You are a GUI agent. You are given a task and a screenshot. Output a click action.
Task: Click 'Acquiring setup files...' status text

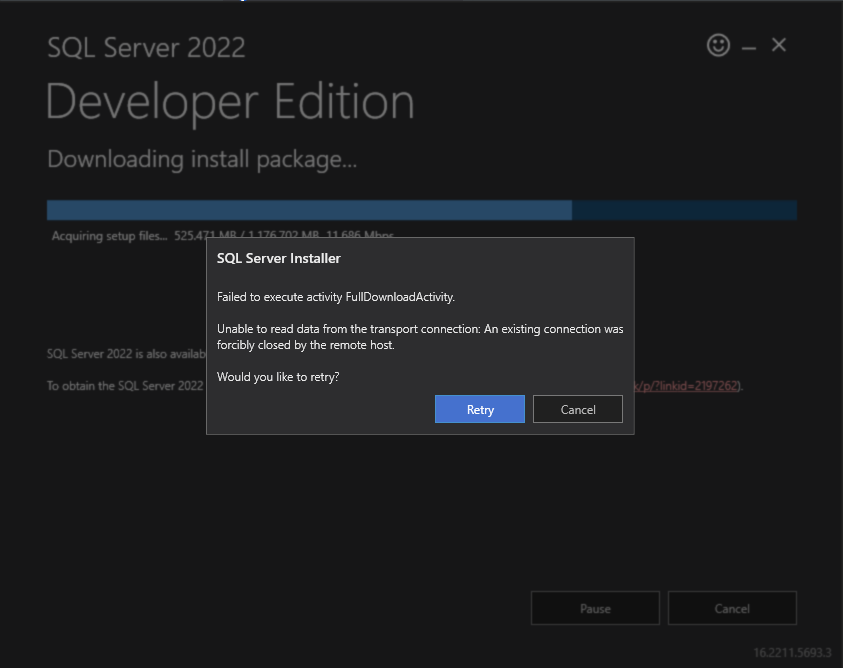pyautogui.click(x=110, y=236)
